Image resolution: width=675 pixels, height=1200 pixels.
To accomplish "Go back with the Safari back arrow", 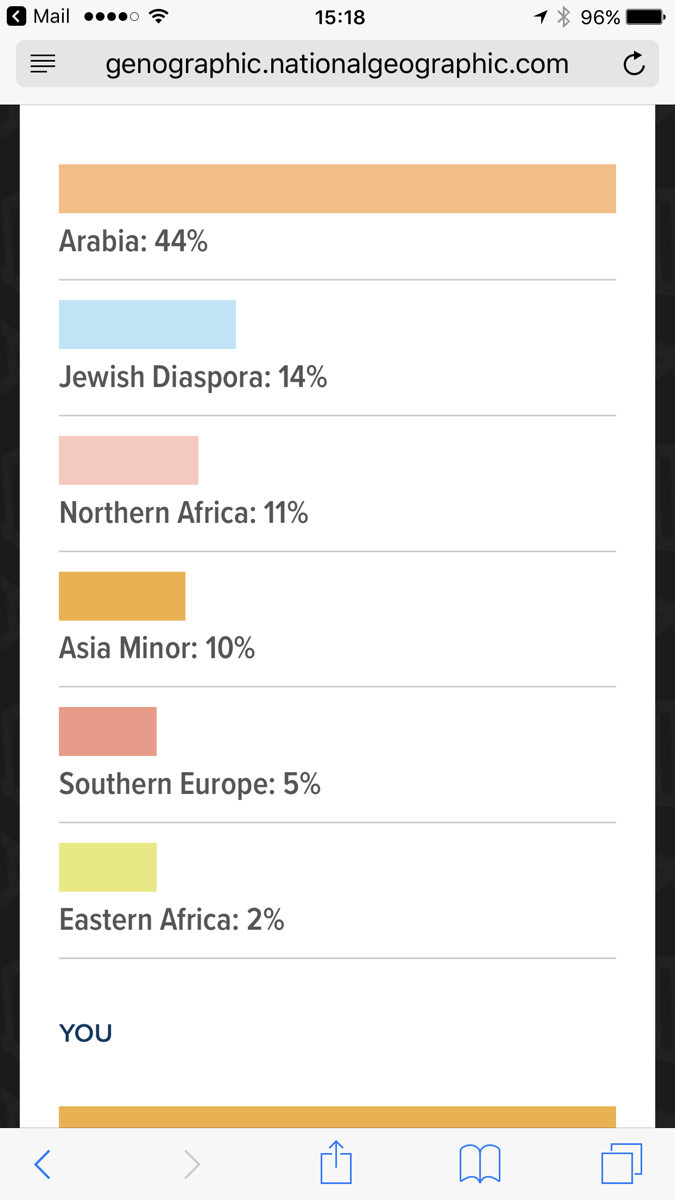I will [42, 1164].
